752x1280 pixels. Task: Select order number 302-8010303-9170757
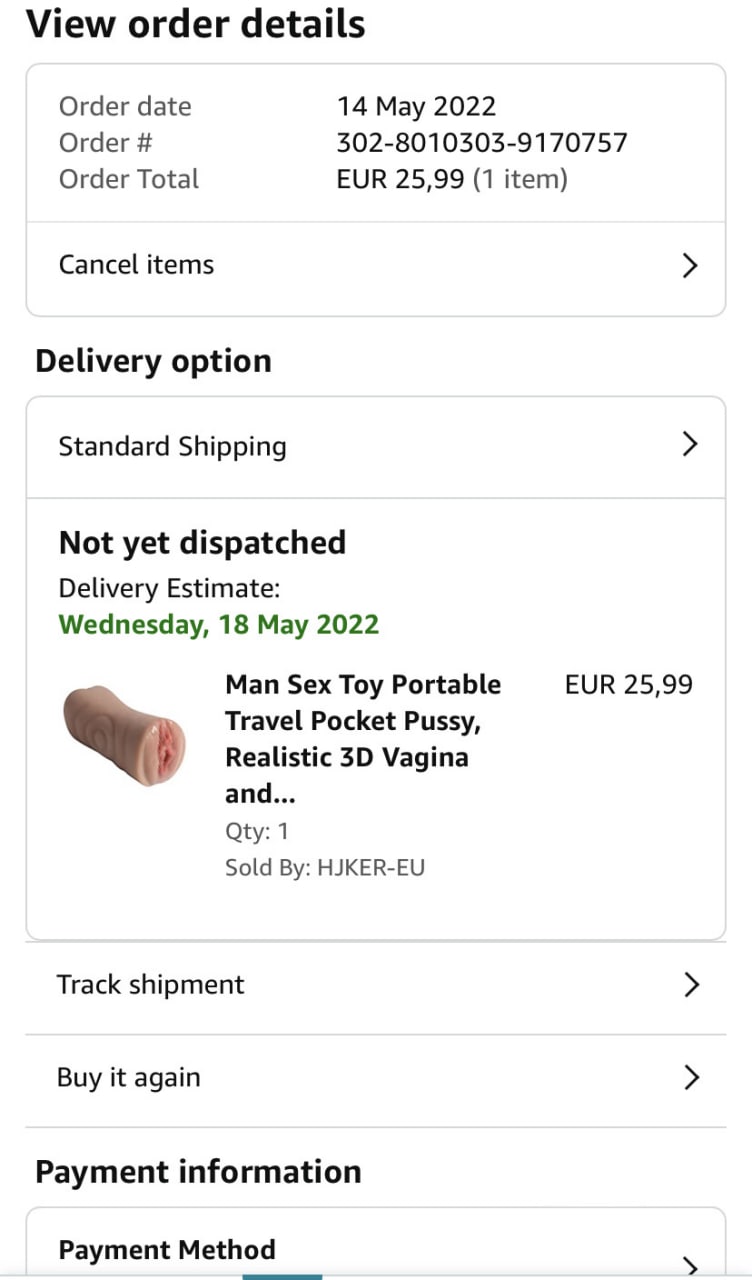coord(482,143)
